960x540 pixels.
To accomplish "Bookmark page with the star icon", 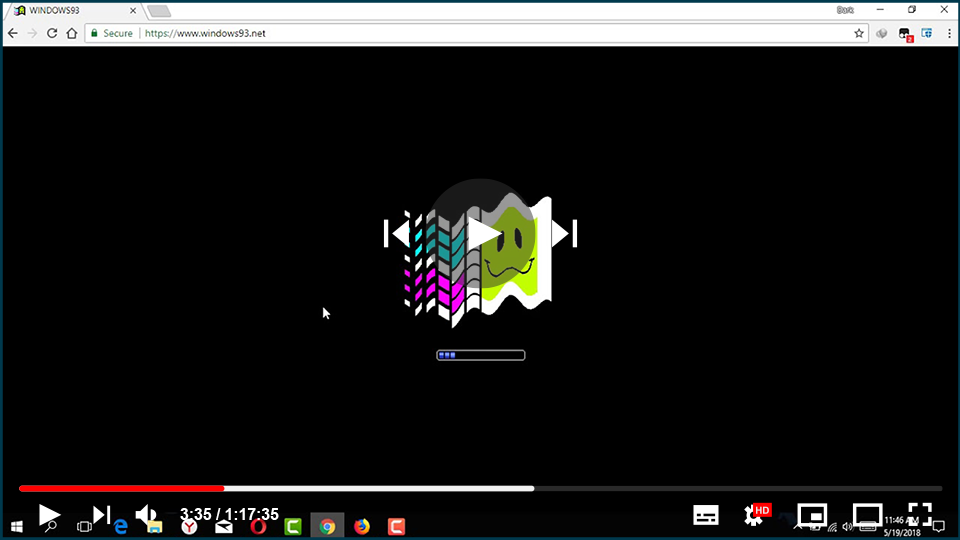I will click(859, 33).
